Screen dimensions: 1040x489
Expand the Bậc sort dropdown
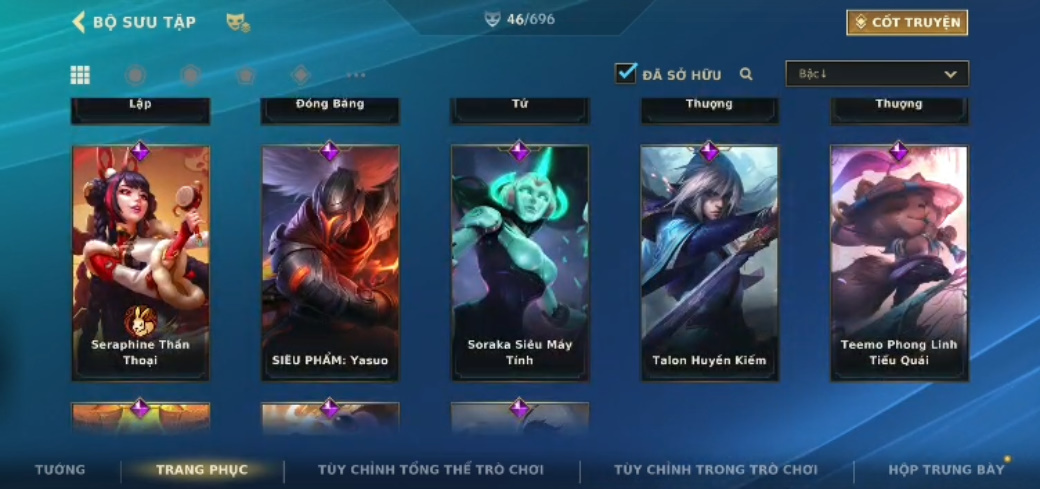[x=877, y=74]
